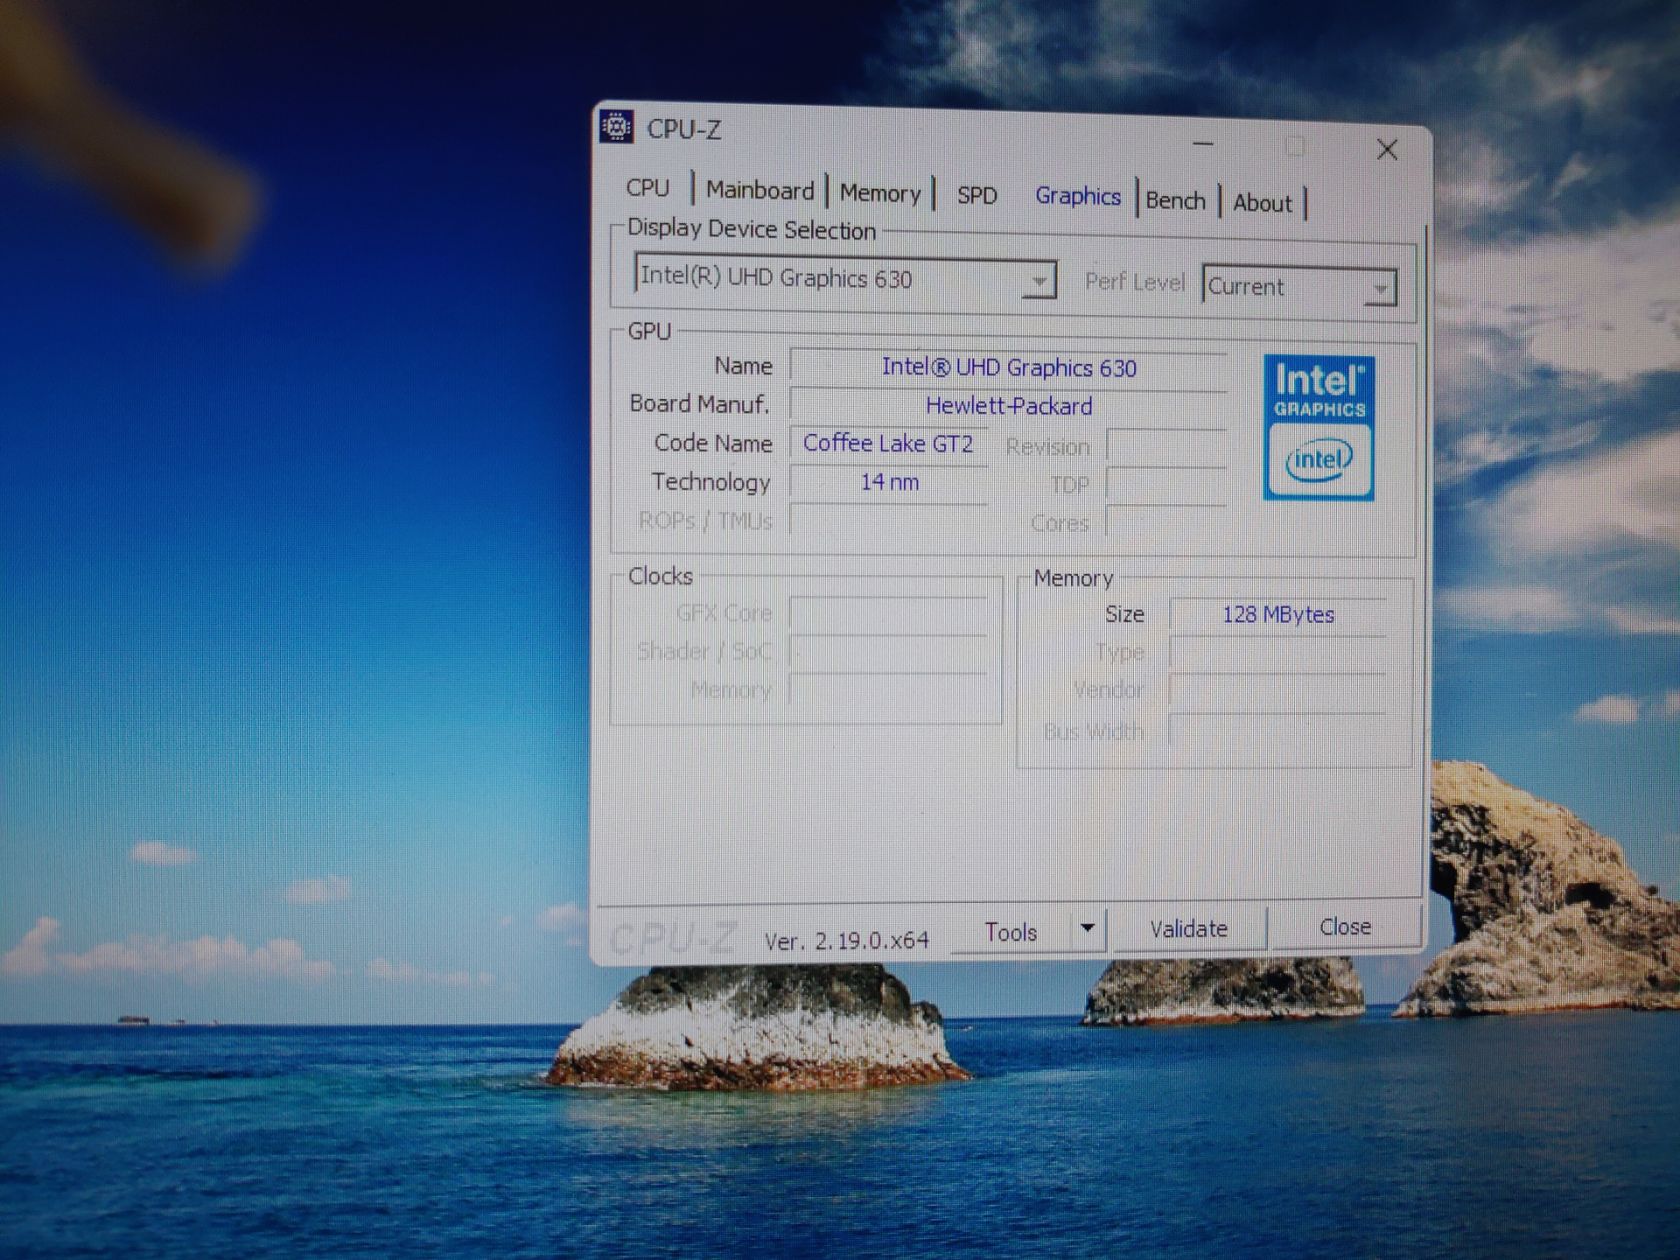This screenshot has width=1680, height=1260.
Task: Click the CPU-Z app icon in title bar
Action: 617,127
